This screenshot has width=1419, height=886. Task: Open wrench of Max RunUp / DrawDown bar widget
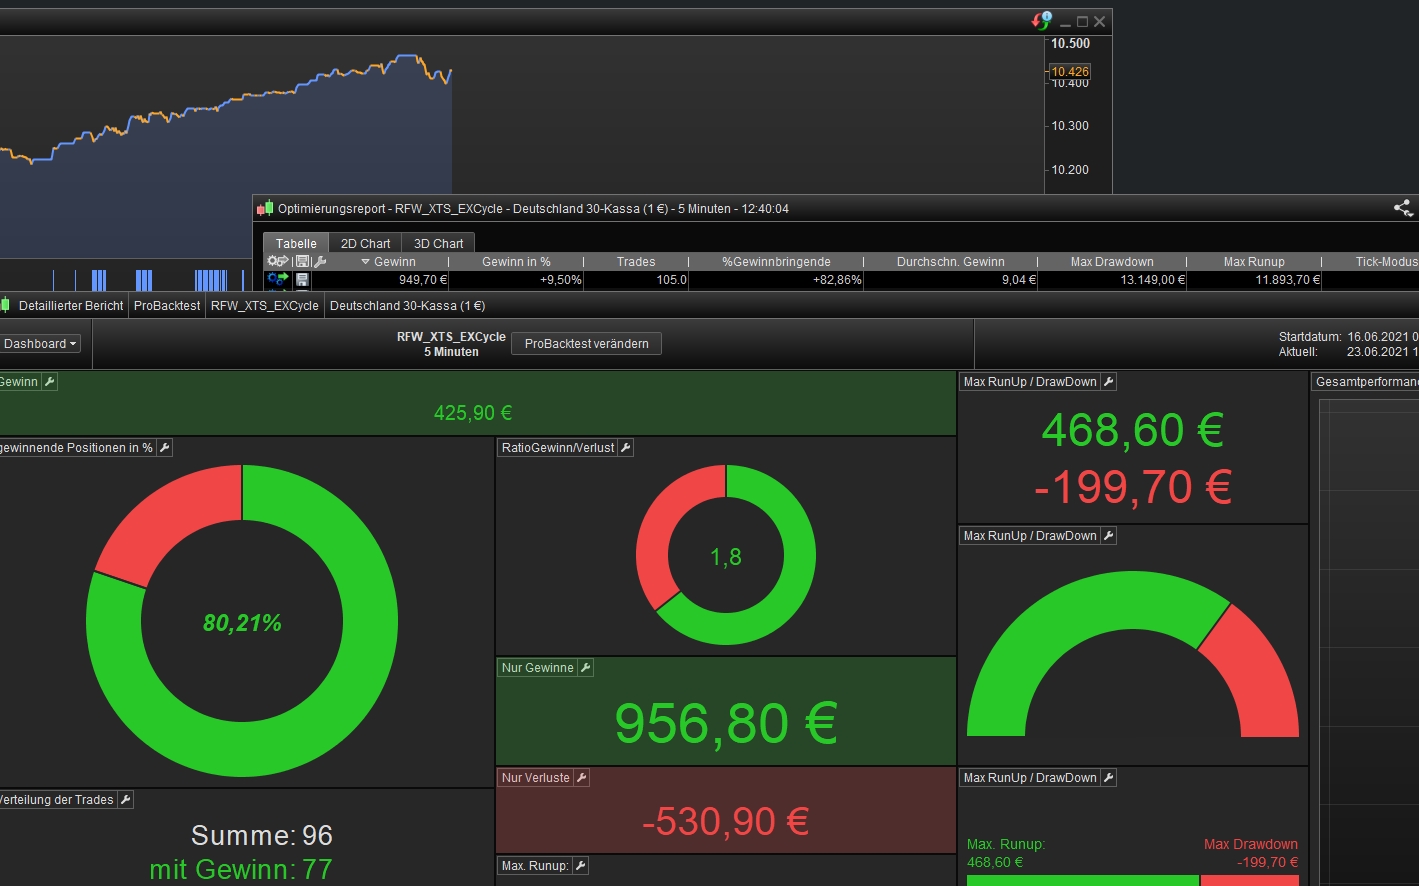[1109, 778]
